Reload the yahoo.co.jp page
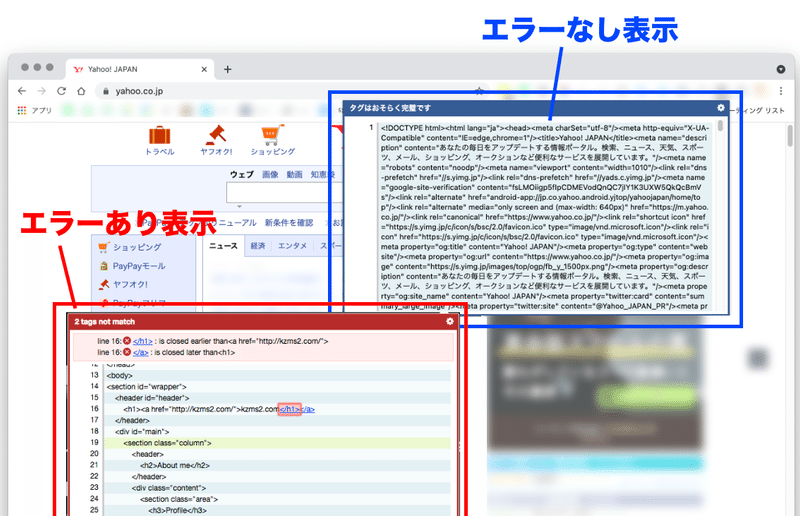The height and width of the screenshot is (516, 800). point(61,91)
